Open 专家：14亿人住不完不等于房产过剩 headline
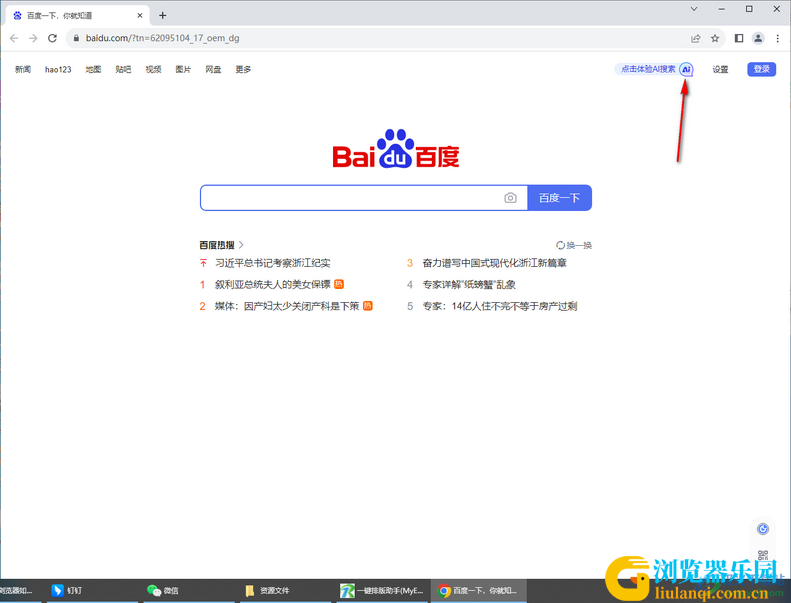The width and height of the screenshot is (791, 603). point(500,306)
